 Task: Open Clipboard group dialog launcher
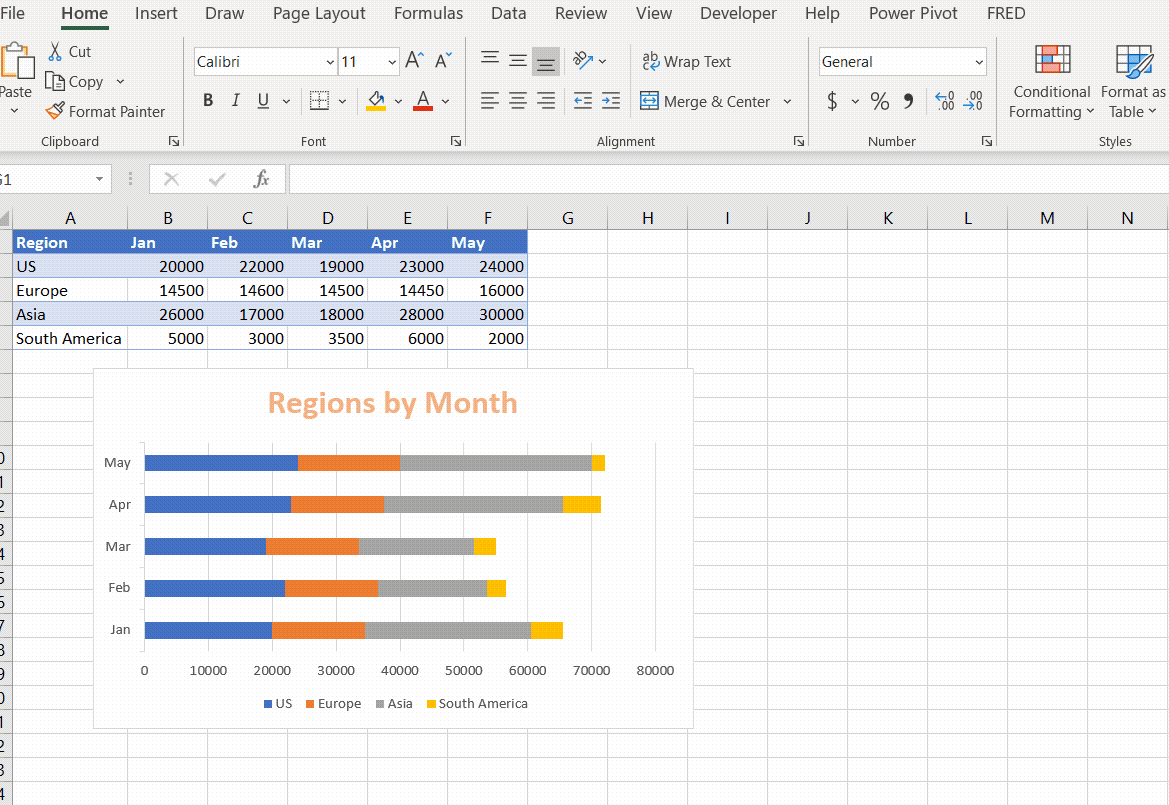pyautogui.click(x=174, y=141)
